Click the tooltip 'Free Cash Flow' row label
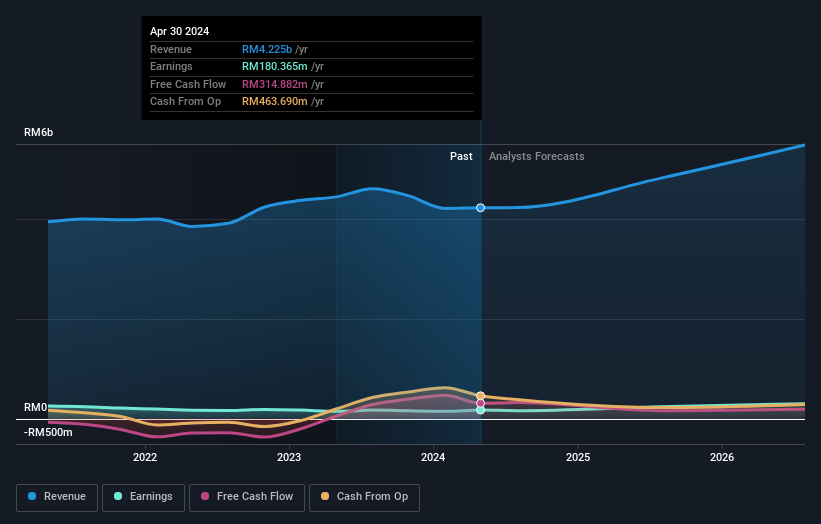The image size is (821, 524). (x=188, y=84)
